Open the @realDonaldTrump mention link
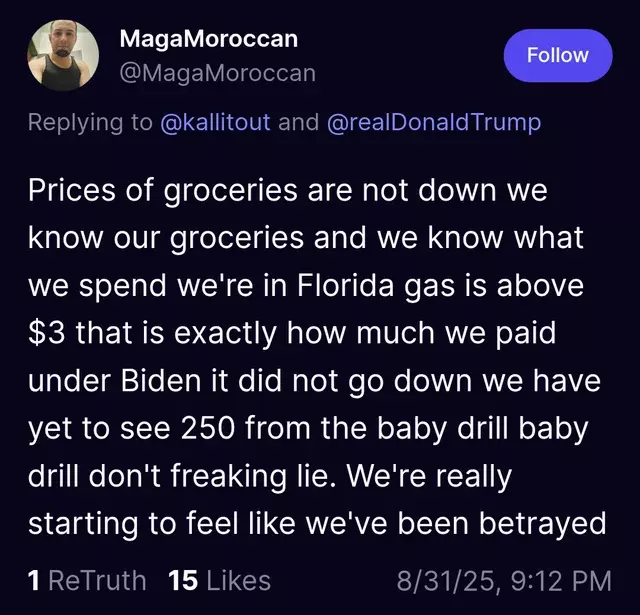Viewport: 640px width, 615px height. [x=434, y=122]
